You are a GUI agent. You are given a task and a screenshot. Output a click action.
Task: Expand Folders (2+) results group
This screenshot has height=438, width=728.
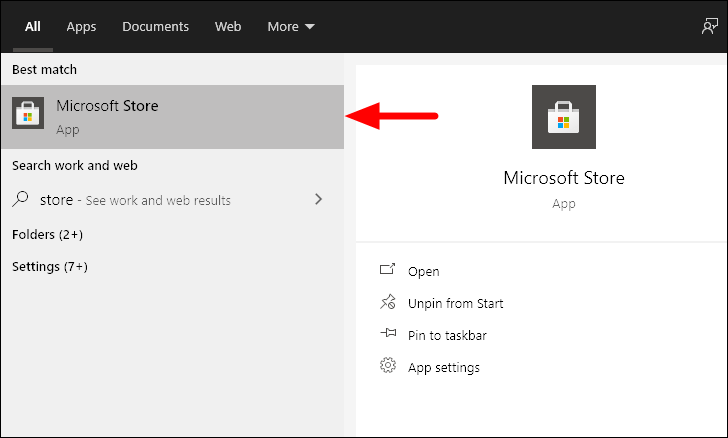point(47,235)
